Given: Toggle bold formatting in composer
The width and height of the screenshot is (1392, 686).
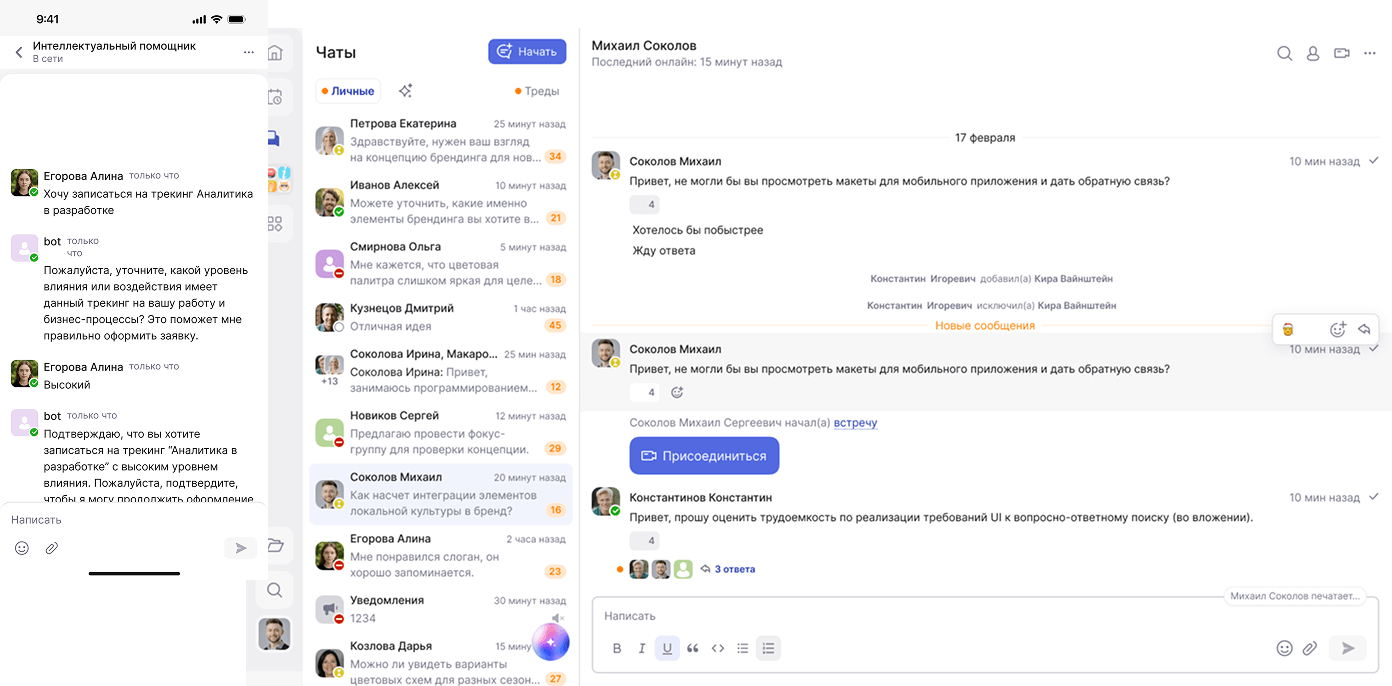Looking at the screenshot, I should tap(617, 648).
